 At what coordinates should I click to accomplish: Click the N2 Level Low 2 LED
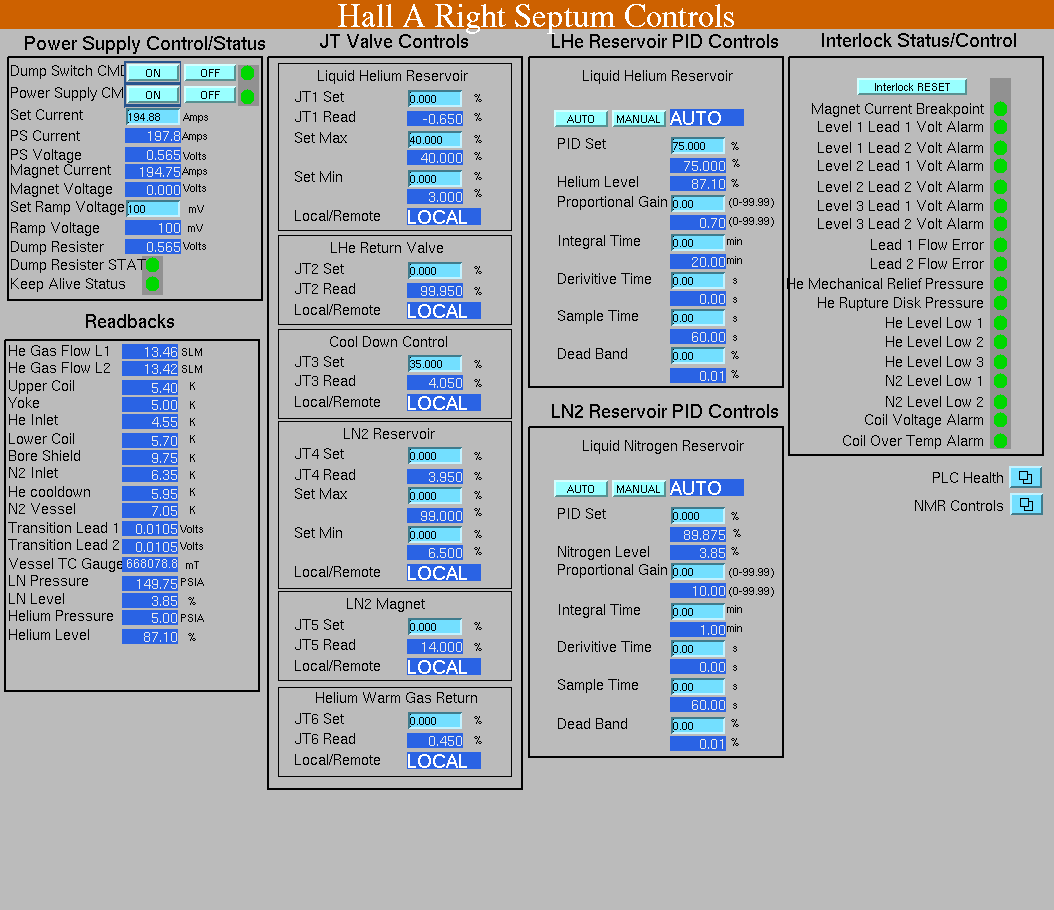pyautogui.click(x=1000, y=402)
